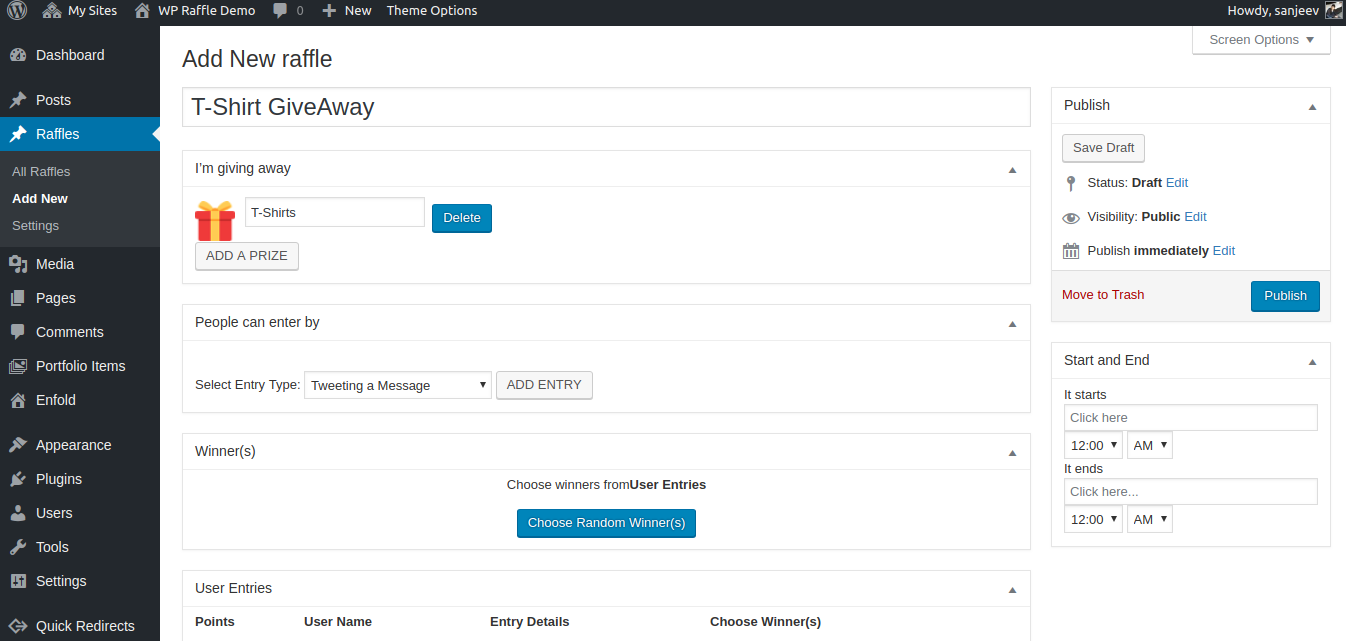The image size is (1346, 641).
Task: Open Screen Options dropdown
Action: (1261, 40)
